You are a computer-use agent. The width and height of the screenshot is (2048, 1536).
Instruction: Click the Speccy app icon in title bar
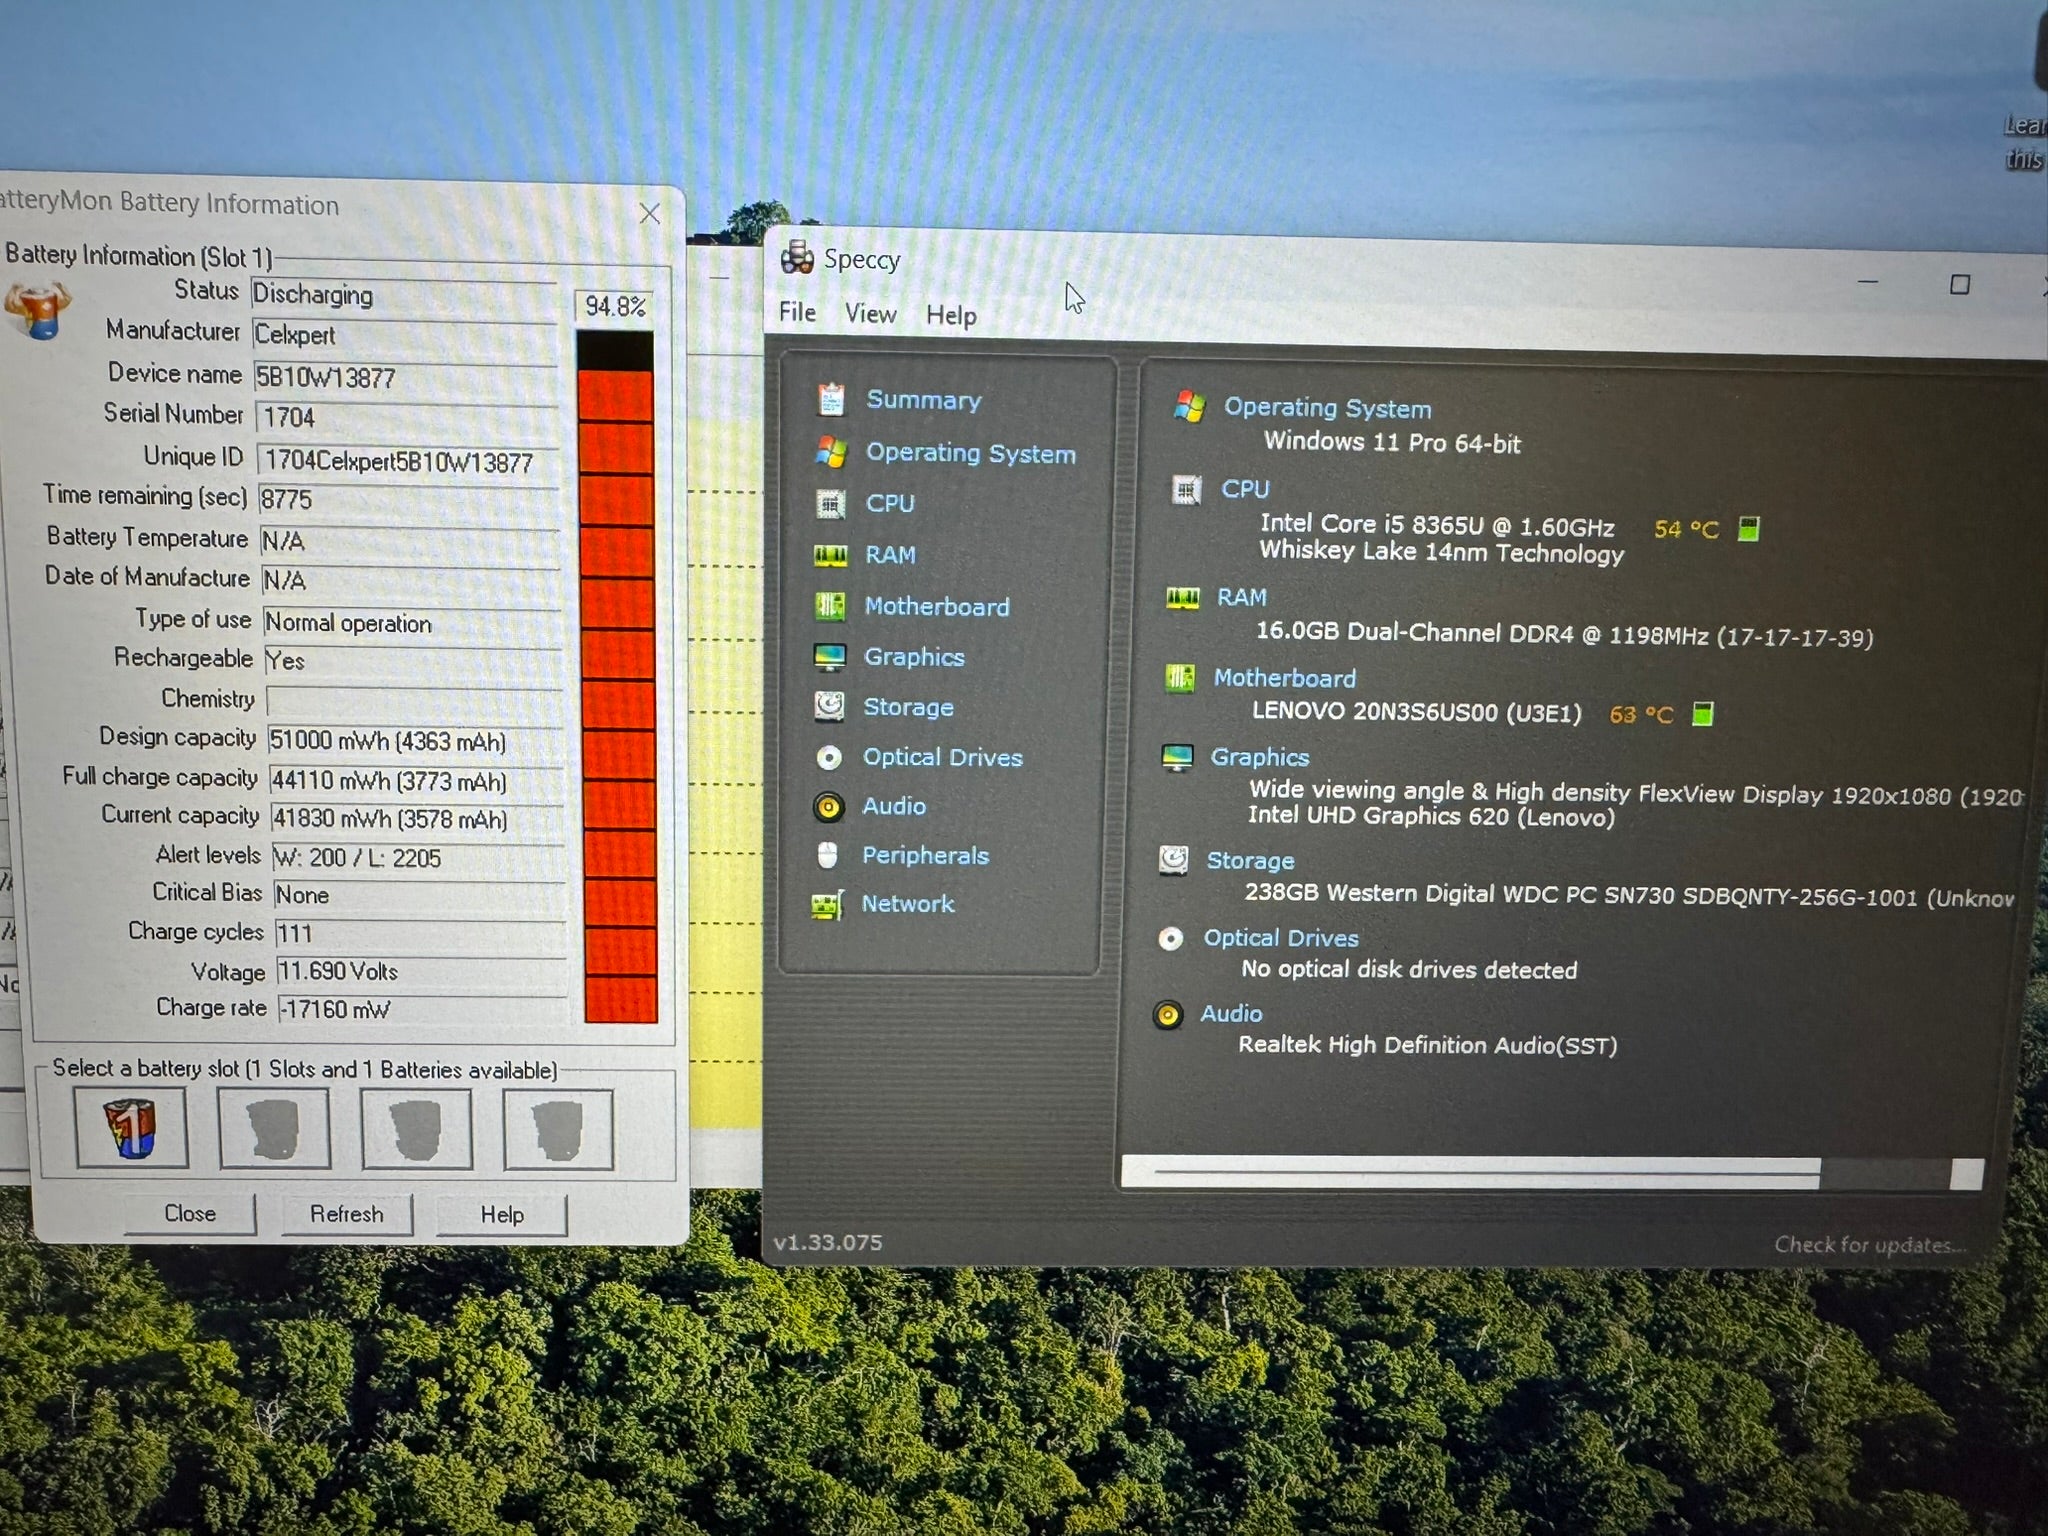pos(797,257)
